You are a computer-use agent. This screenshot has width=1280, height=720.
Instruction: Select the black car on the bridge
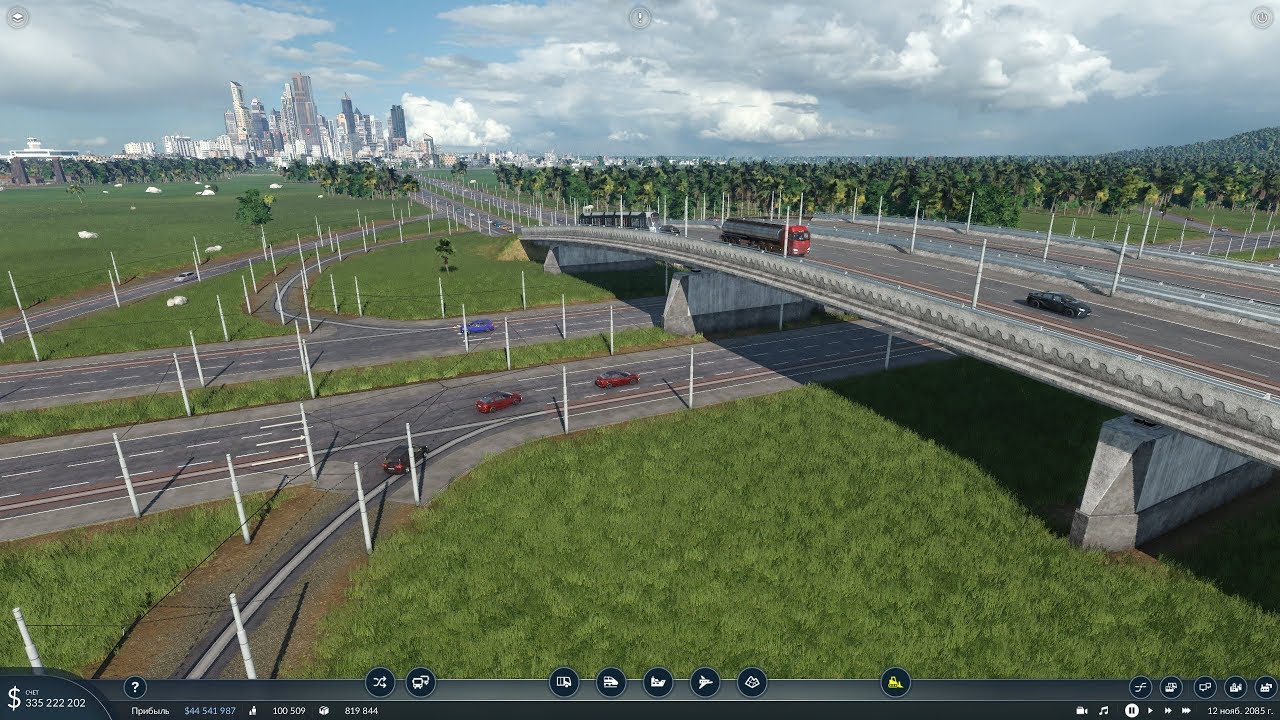pos(1059,304)
